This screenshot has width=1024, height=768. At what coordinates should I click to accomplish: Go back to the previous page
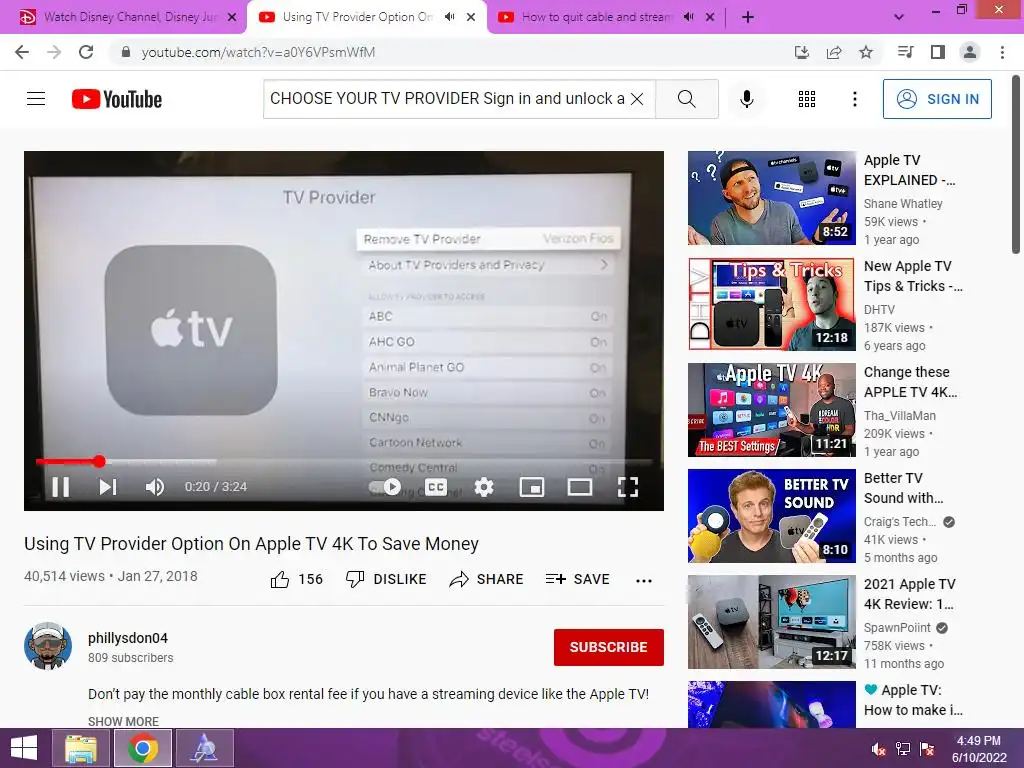22,52
